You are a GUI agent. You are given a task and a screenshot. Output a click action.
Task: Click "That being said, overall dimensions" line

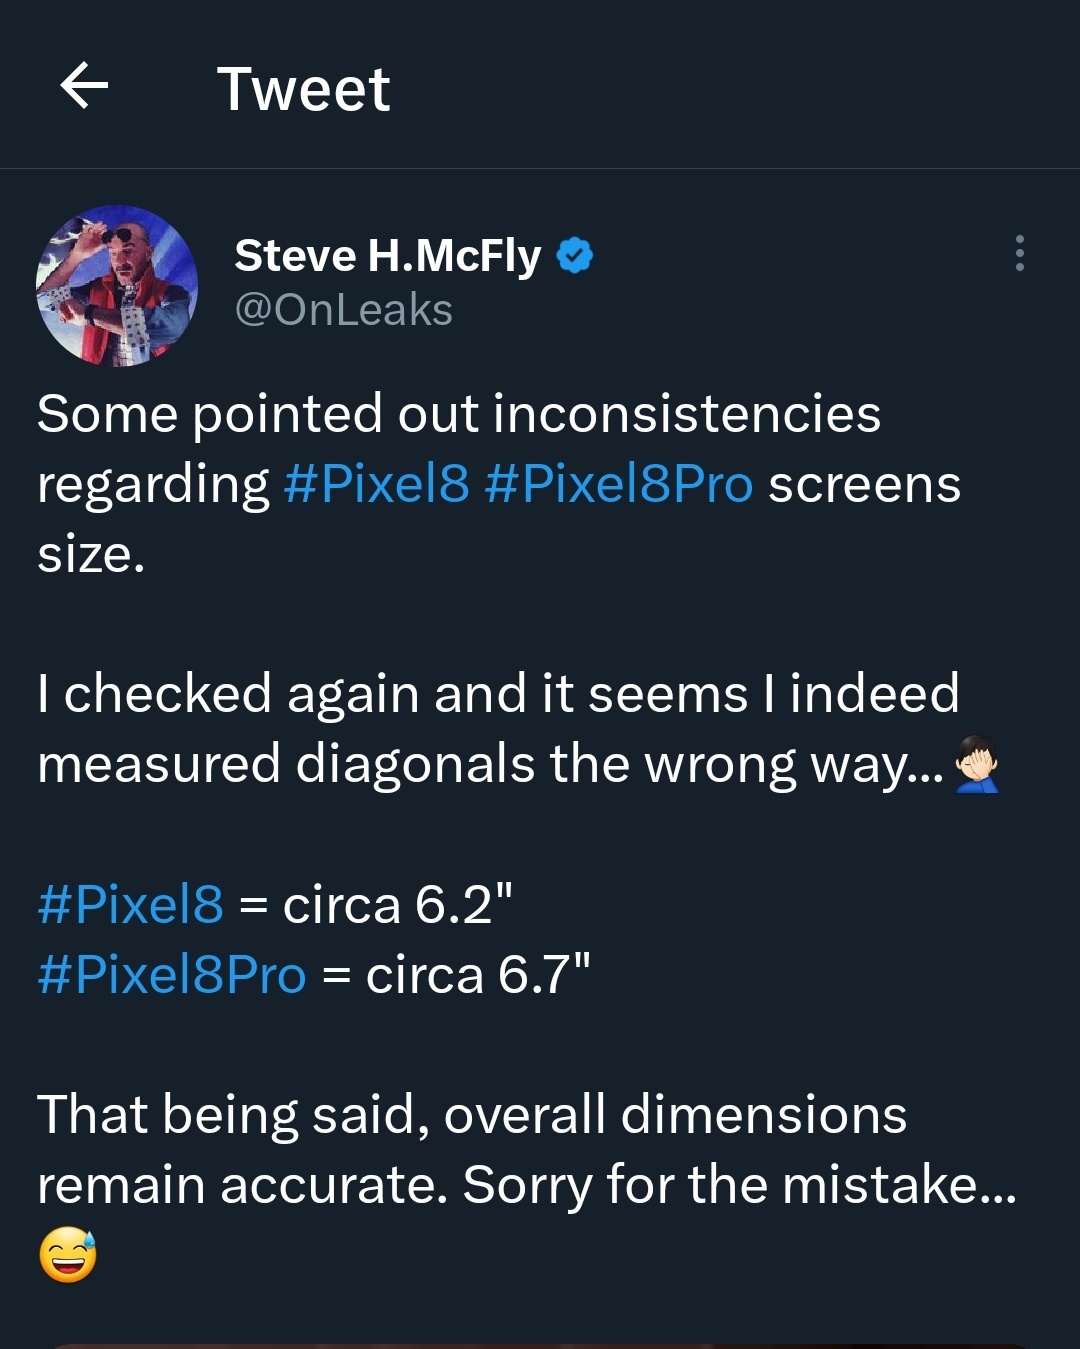pos(471,1115)
